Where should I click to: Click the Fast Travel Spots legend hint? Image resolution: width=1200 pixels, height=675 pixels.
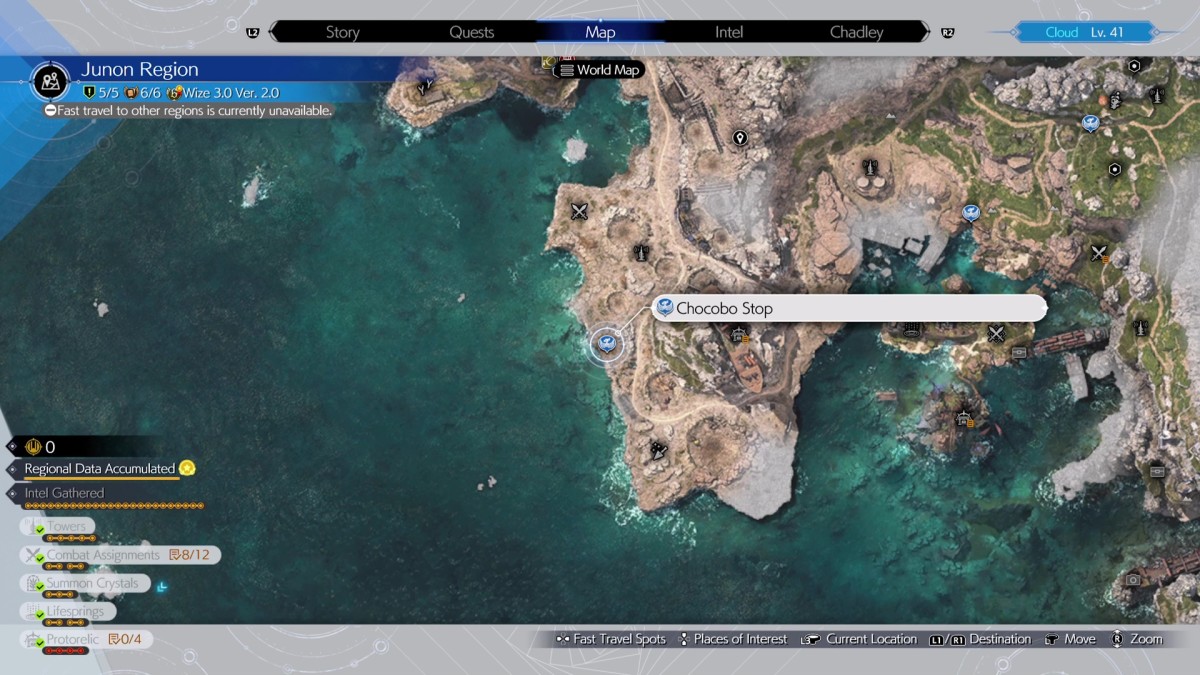point(611,639)
